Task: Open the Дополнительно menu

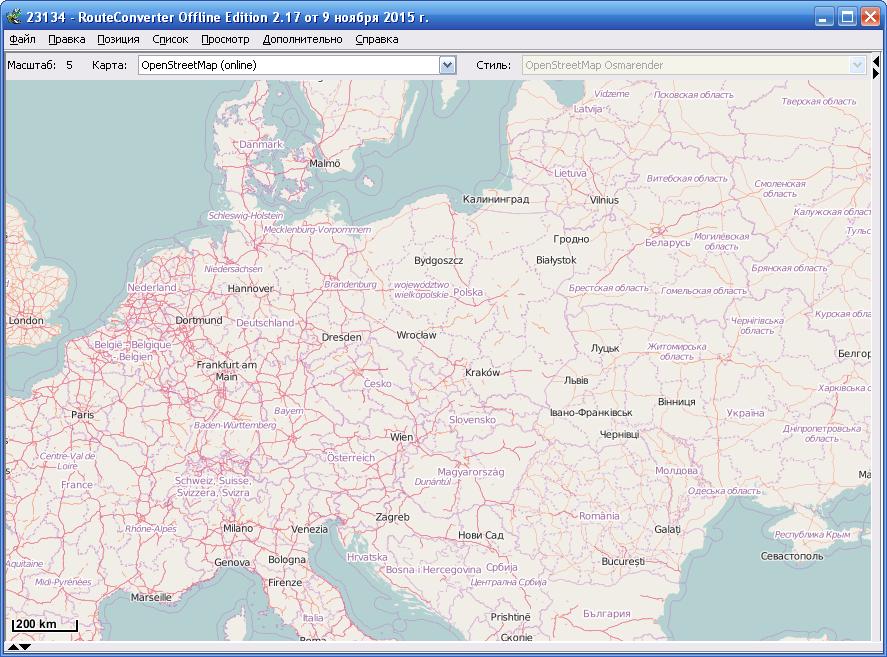Action: [x=303, y=40]
